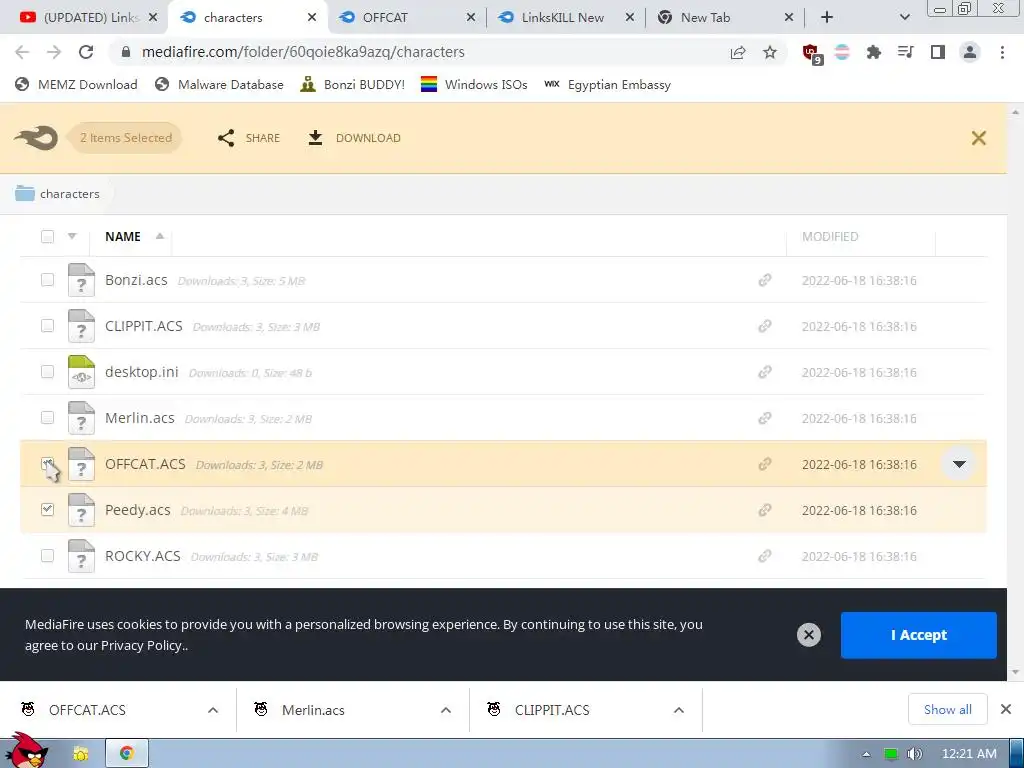Copy link icon for Peedy.acs
Image resolution: width=1024 pixels, height=768 pixels.
click(765, 510)
